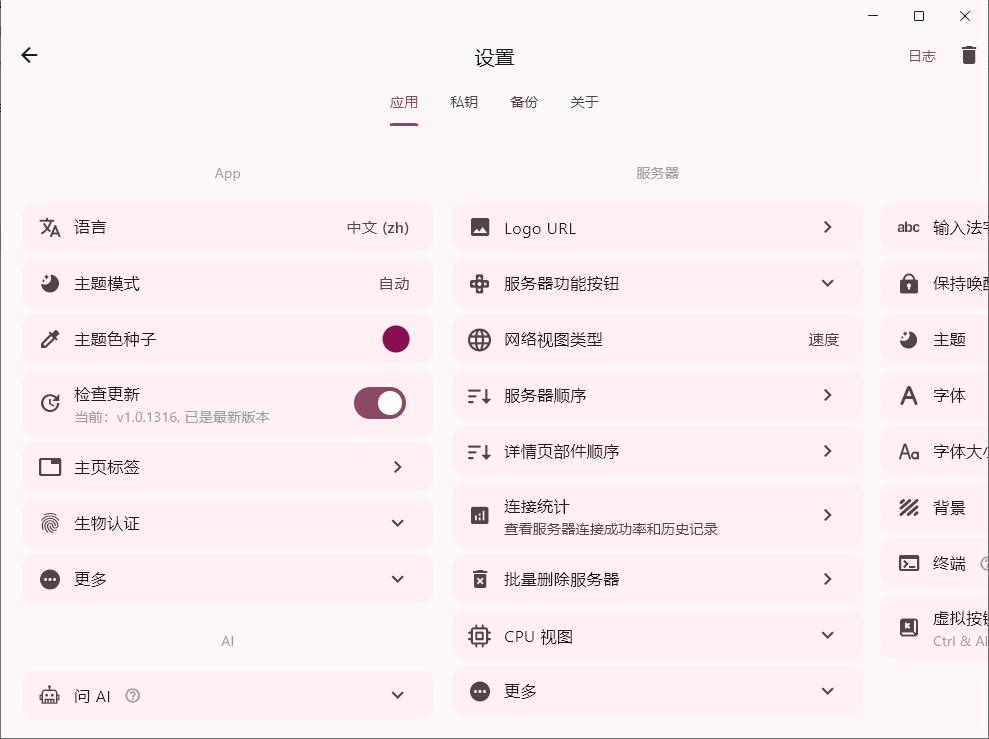Open the 语言 selector showing 中文 (zh)
This screenshot has height=739, width=989.
378,227
